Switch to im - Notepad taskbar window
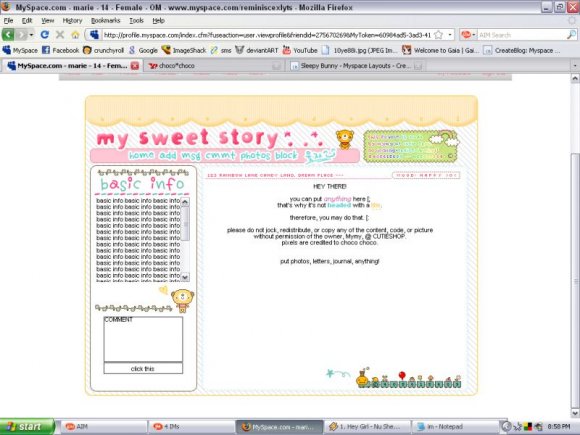 click(x=455, y=426)
